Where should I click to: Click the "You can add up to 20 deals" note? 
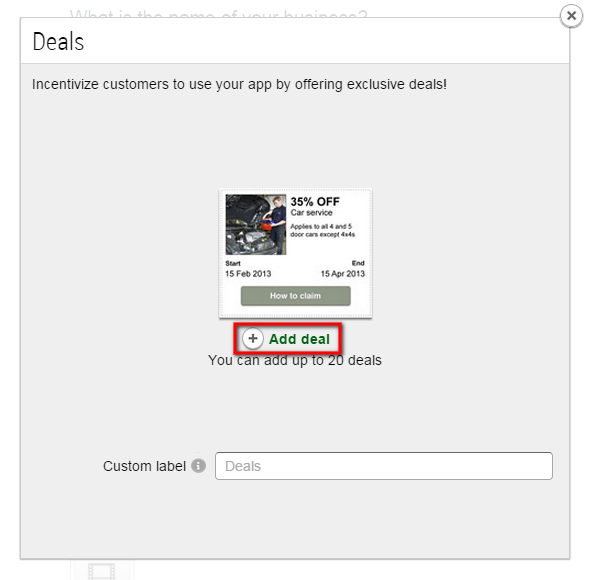295,360
